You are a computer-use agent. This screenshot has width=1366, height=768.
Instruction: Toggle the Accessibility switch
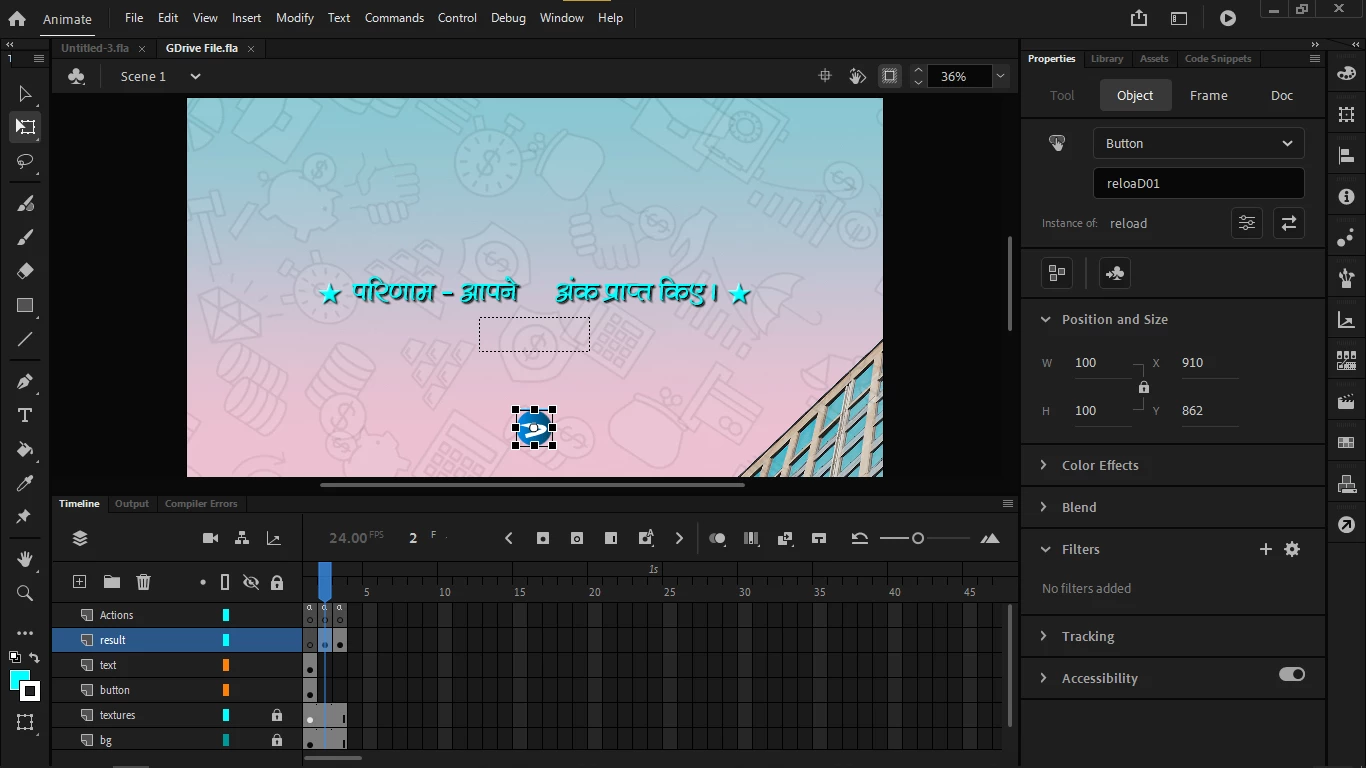tap(1292, 674)
